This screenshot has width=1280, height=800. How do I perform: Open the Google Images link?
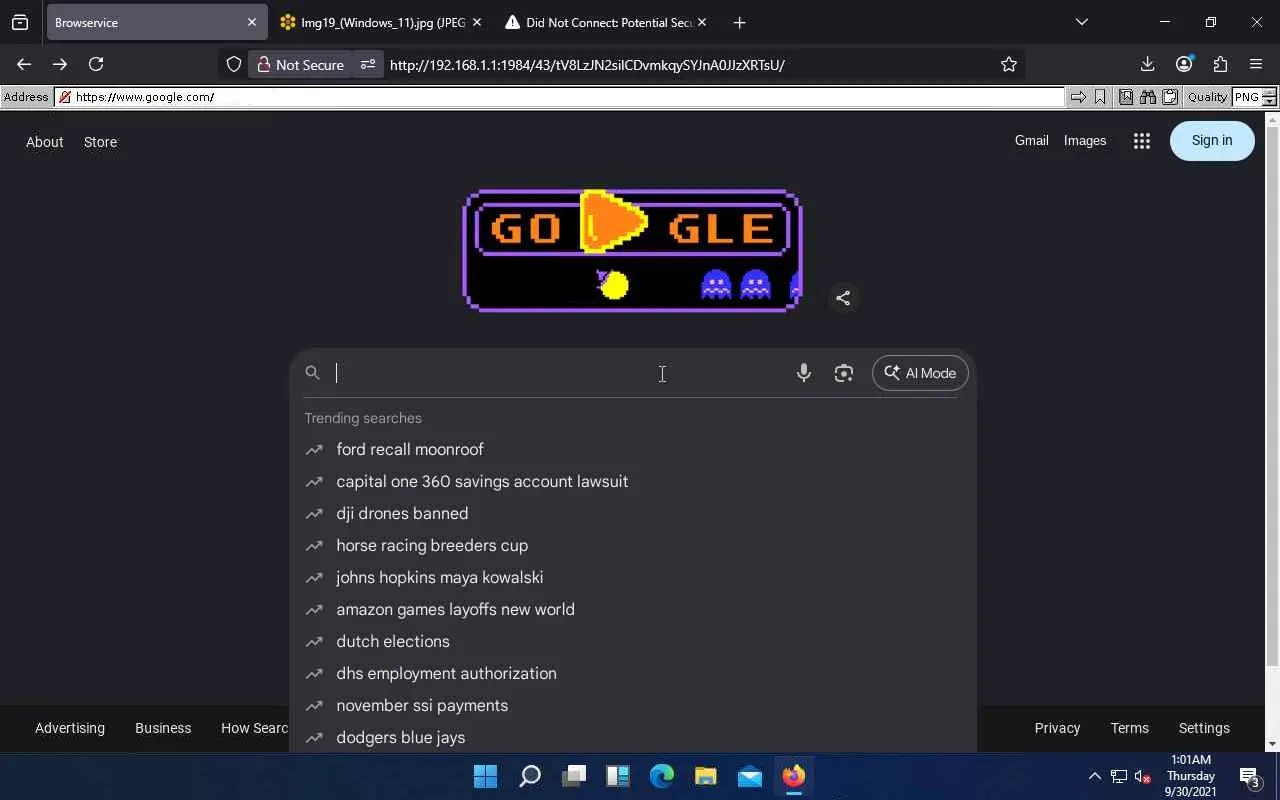(1085, 141)
